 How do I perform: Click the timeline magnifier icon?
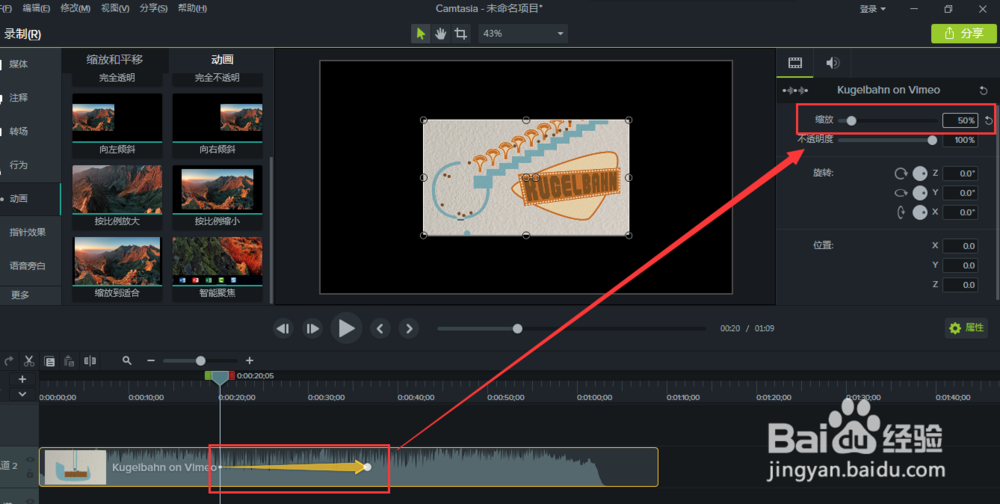coord(127,360)
